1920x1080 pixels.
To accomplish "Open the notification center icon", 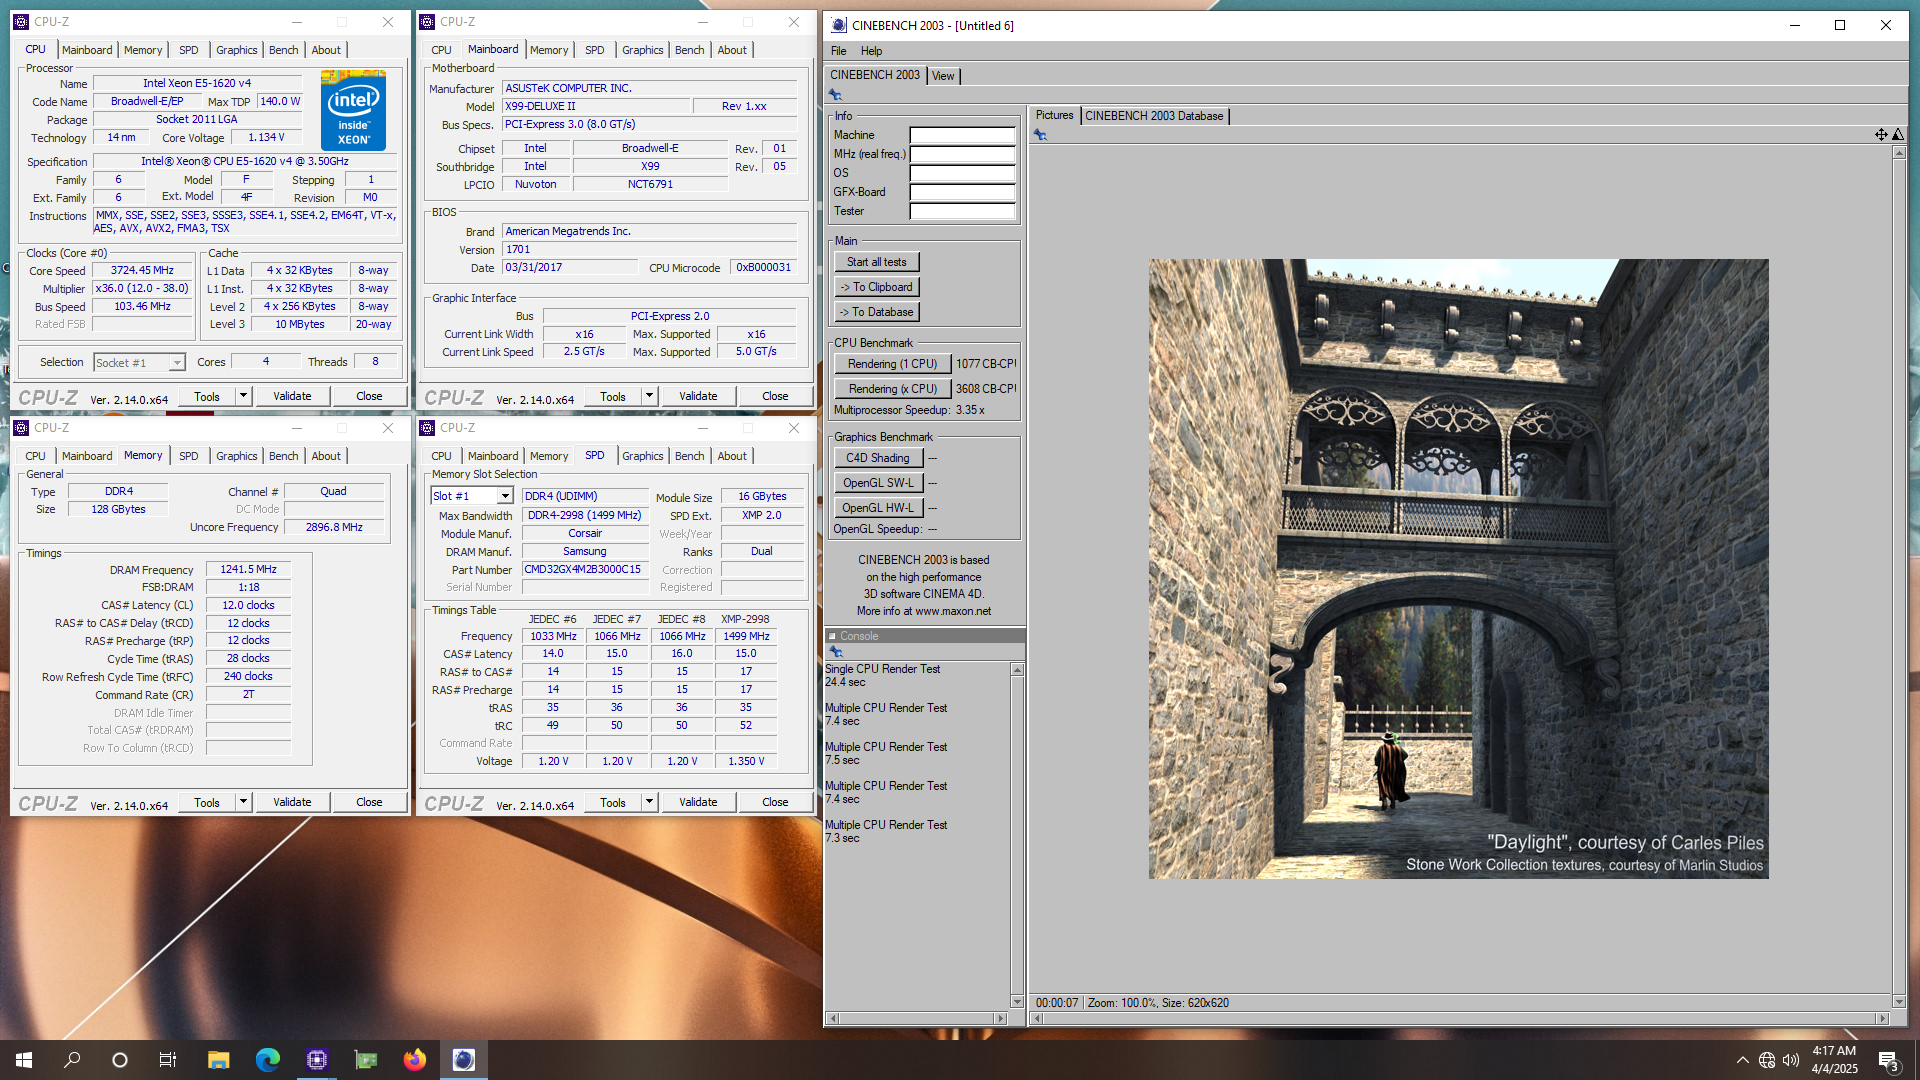I will 1888,1060.
